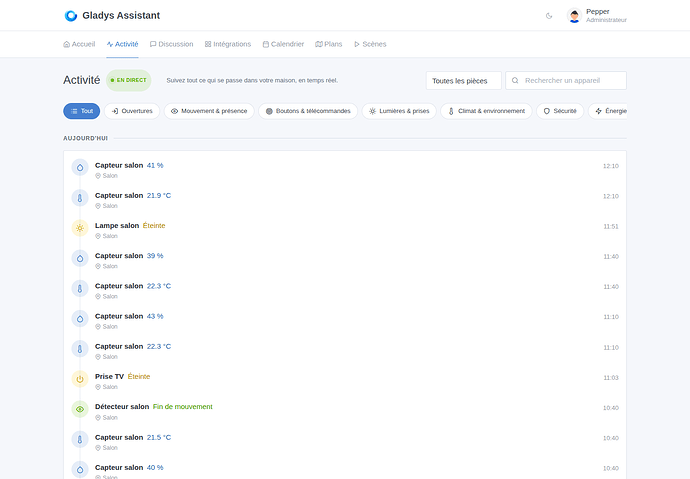Click humidity icon for 43 % entry

(80, 318)
